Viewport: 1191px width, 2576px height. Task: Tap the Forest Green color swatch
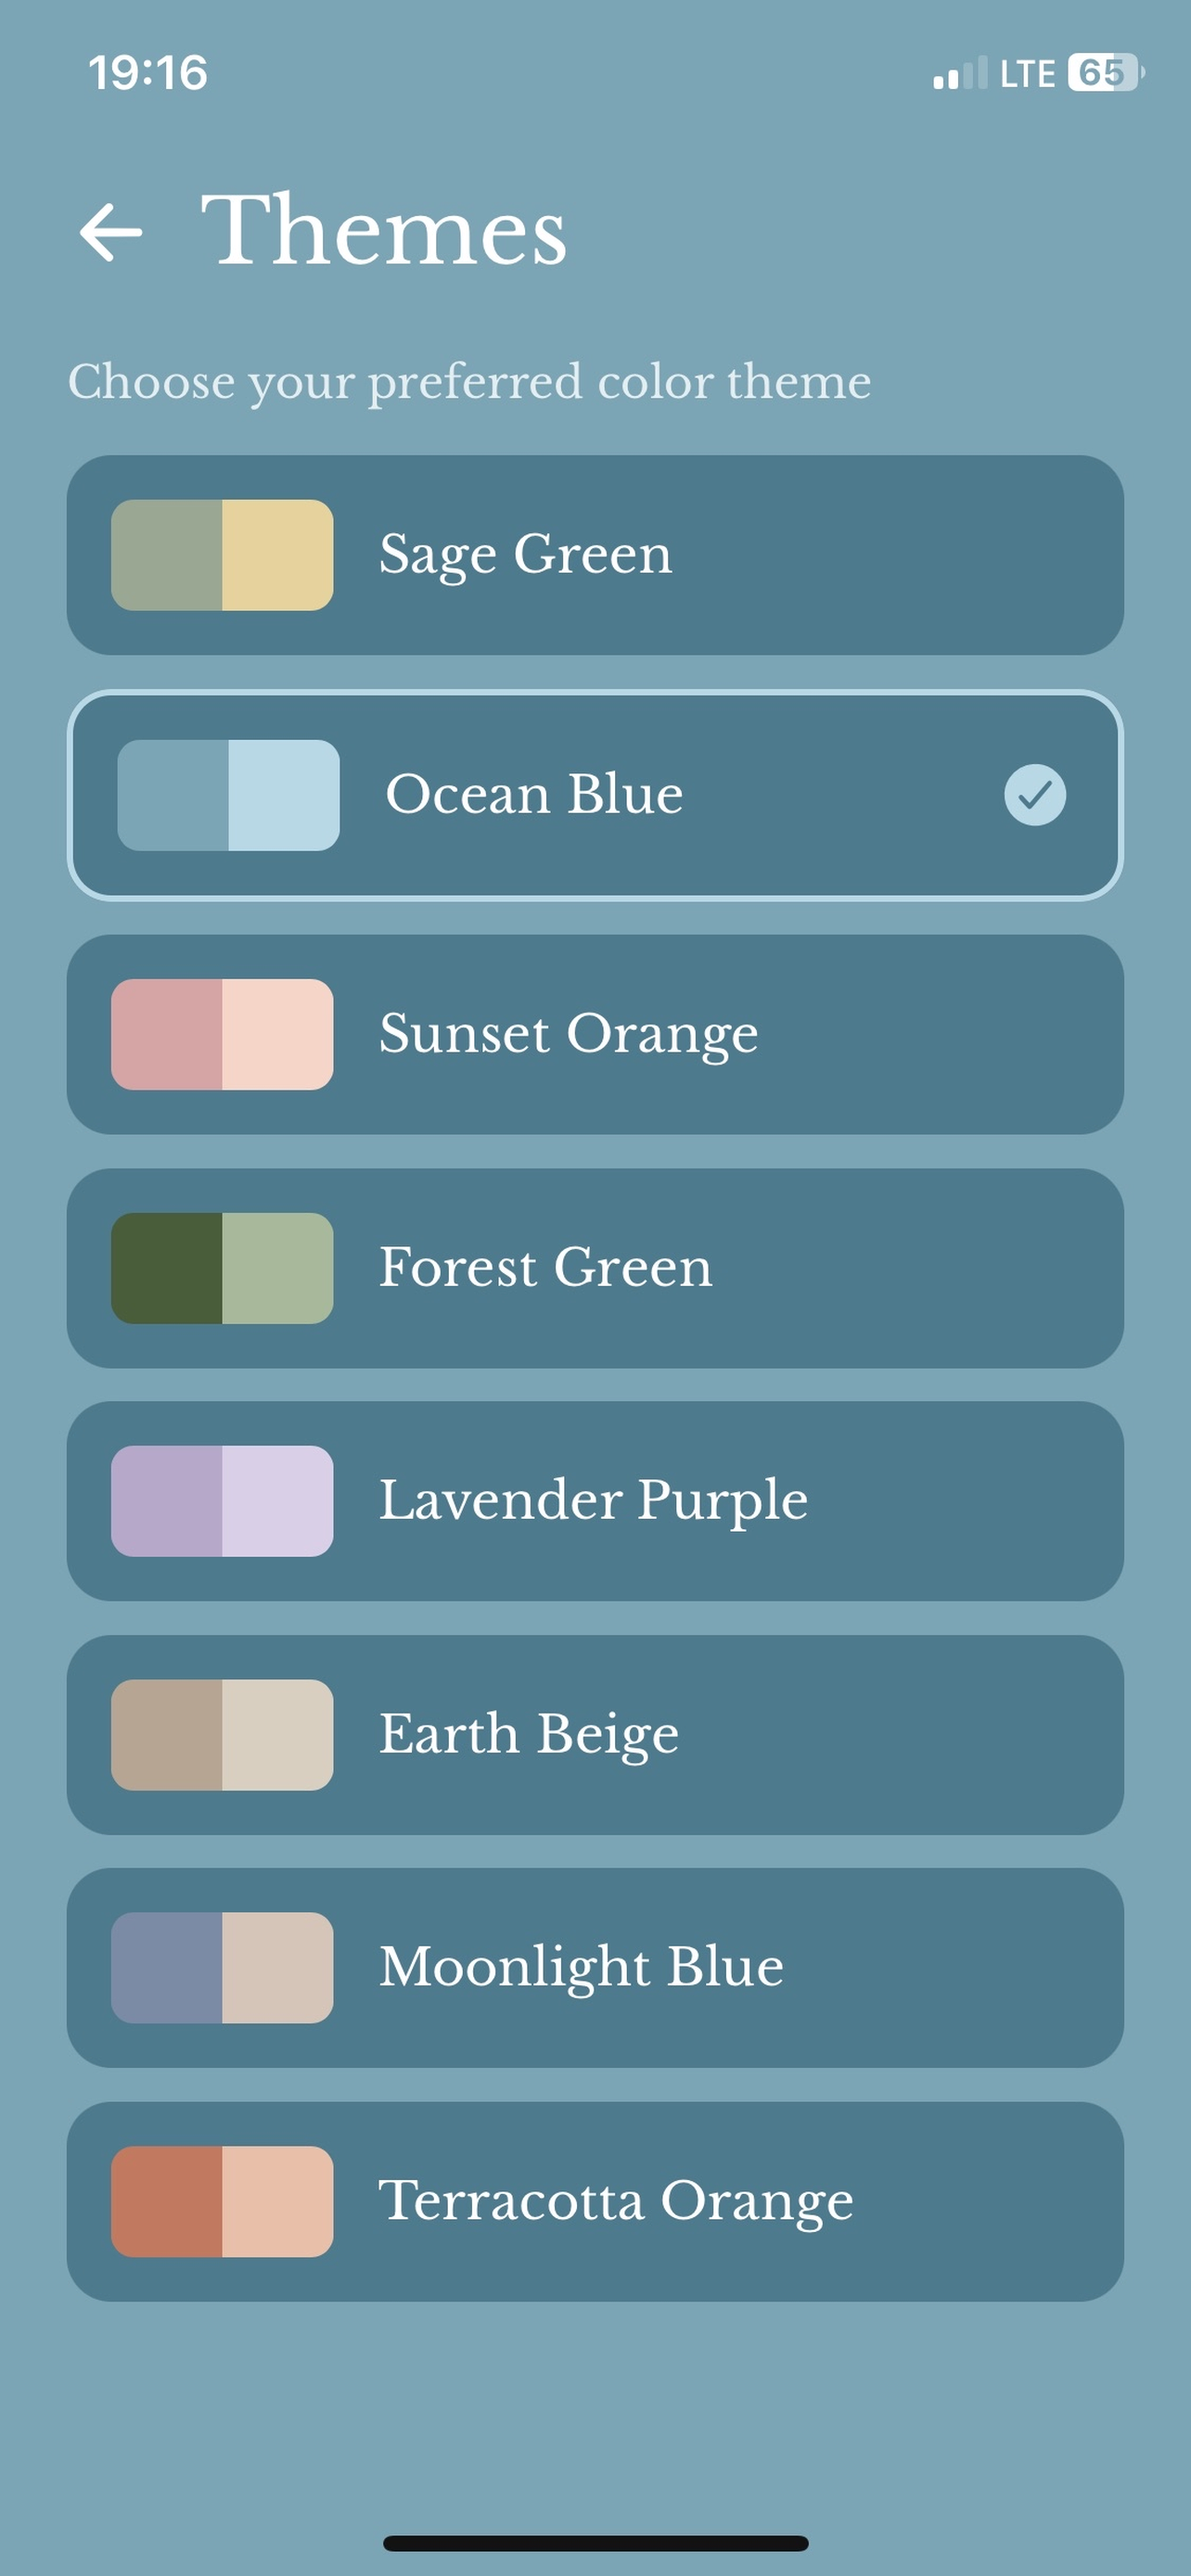pos(222,1268)
